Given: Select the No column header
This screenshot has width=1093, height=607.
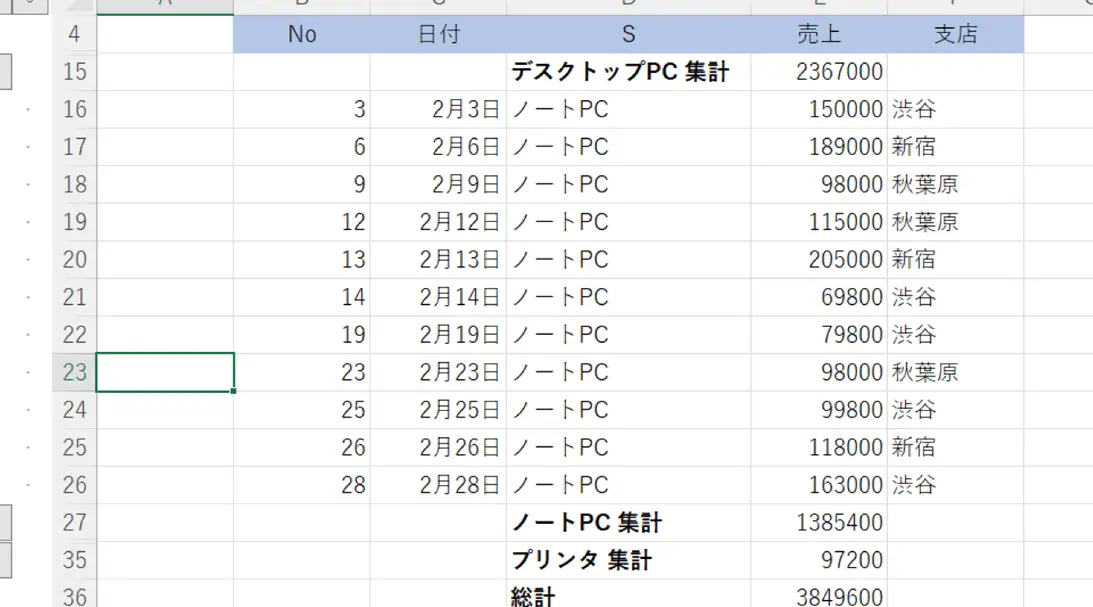Looking at the screenshot, I should coord(302,33).
